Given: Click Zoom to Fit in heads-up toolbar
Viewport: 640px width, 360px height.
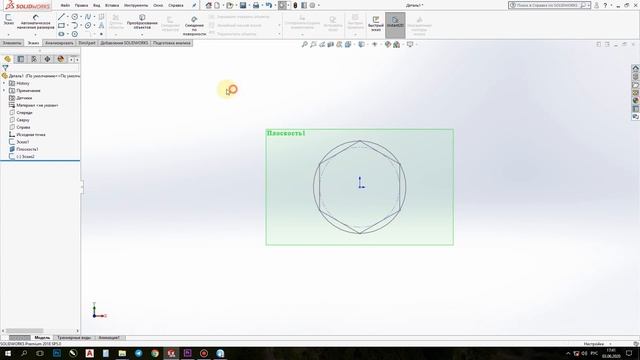Looking at the screenshot, I should click(304, 44).
